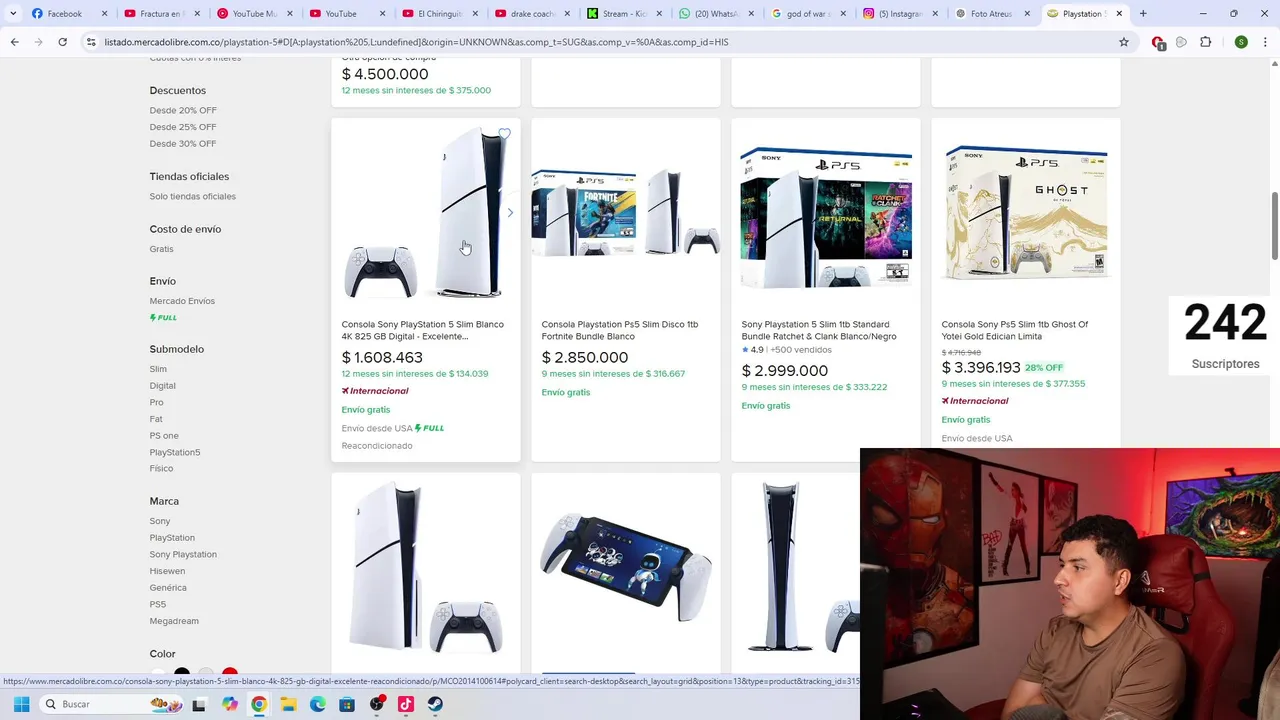Open the Chrome profile avatar
Viewport: 1280px width, 720px height.
tap(1241, 42)
